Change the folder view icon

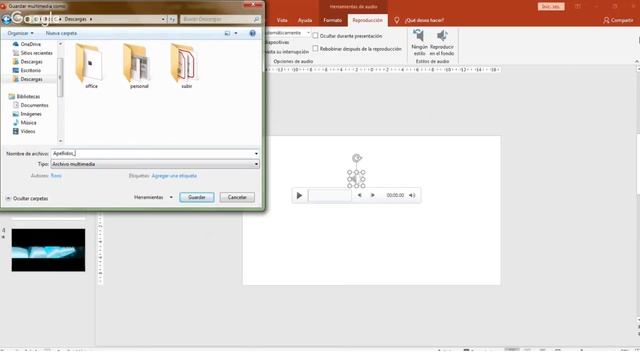[227, 33]
